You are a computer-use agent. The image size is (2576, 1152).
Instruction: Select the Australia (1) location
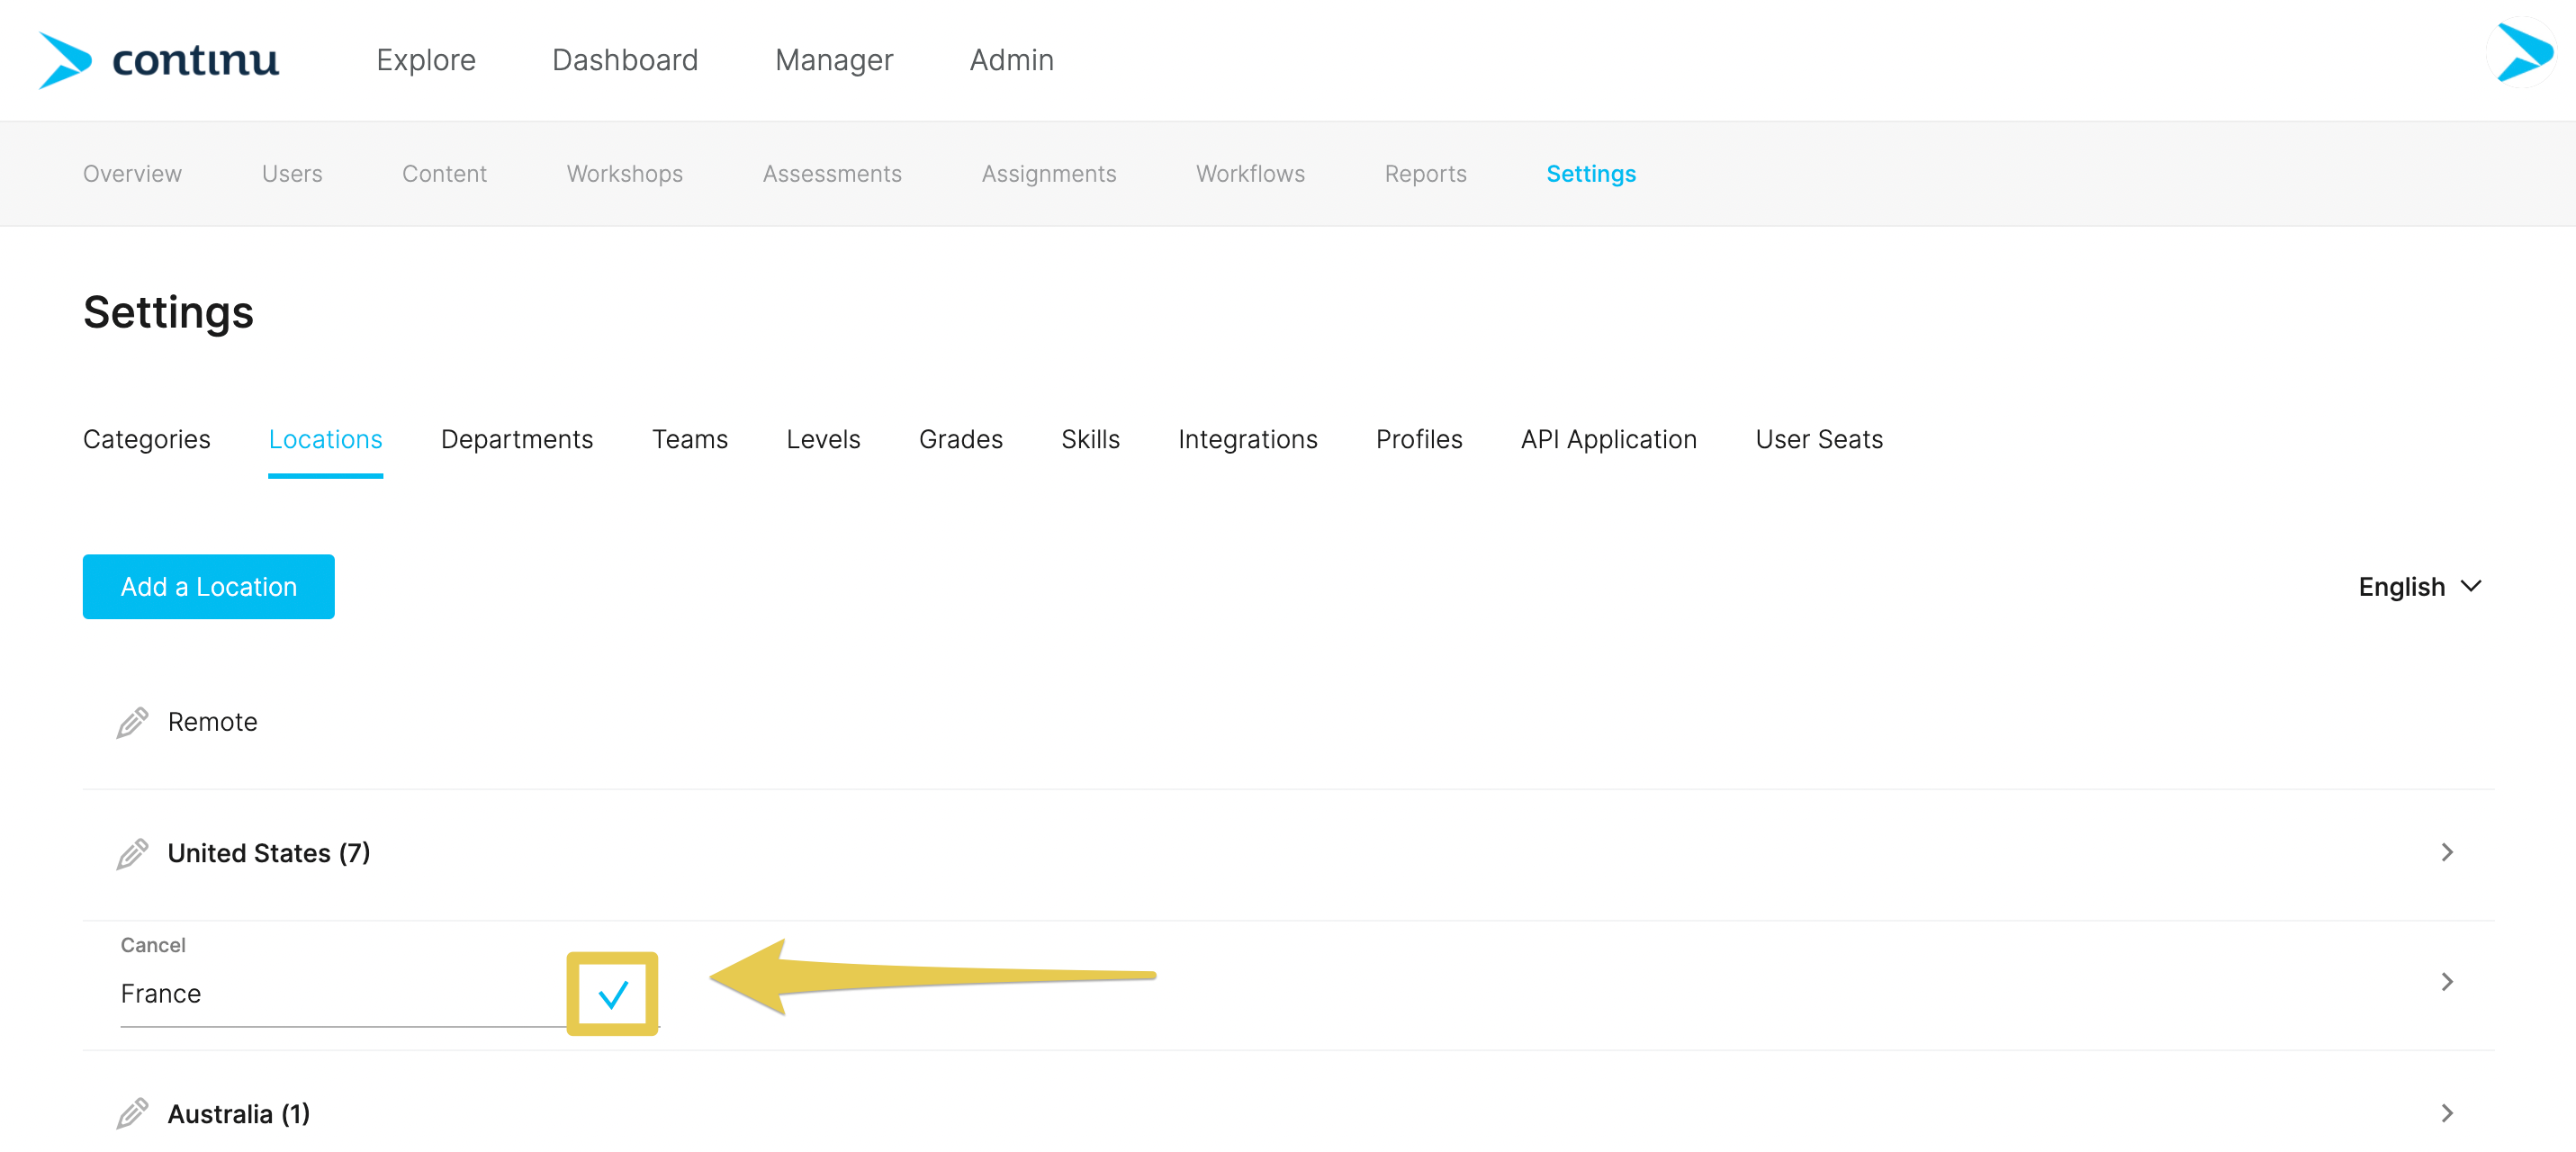(x=239, y=1114)
